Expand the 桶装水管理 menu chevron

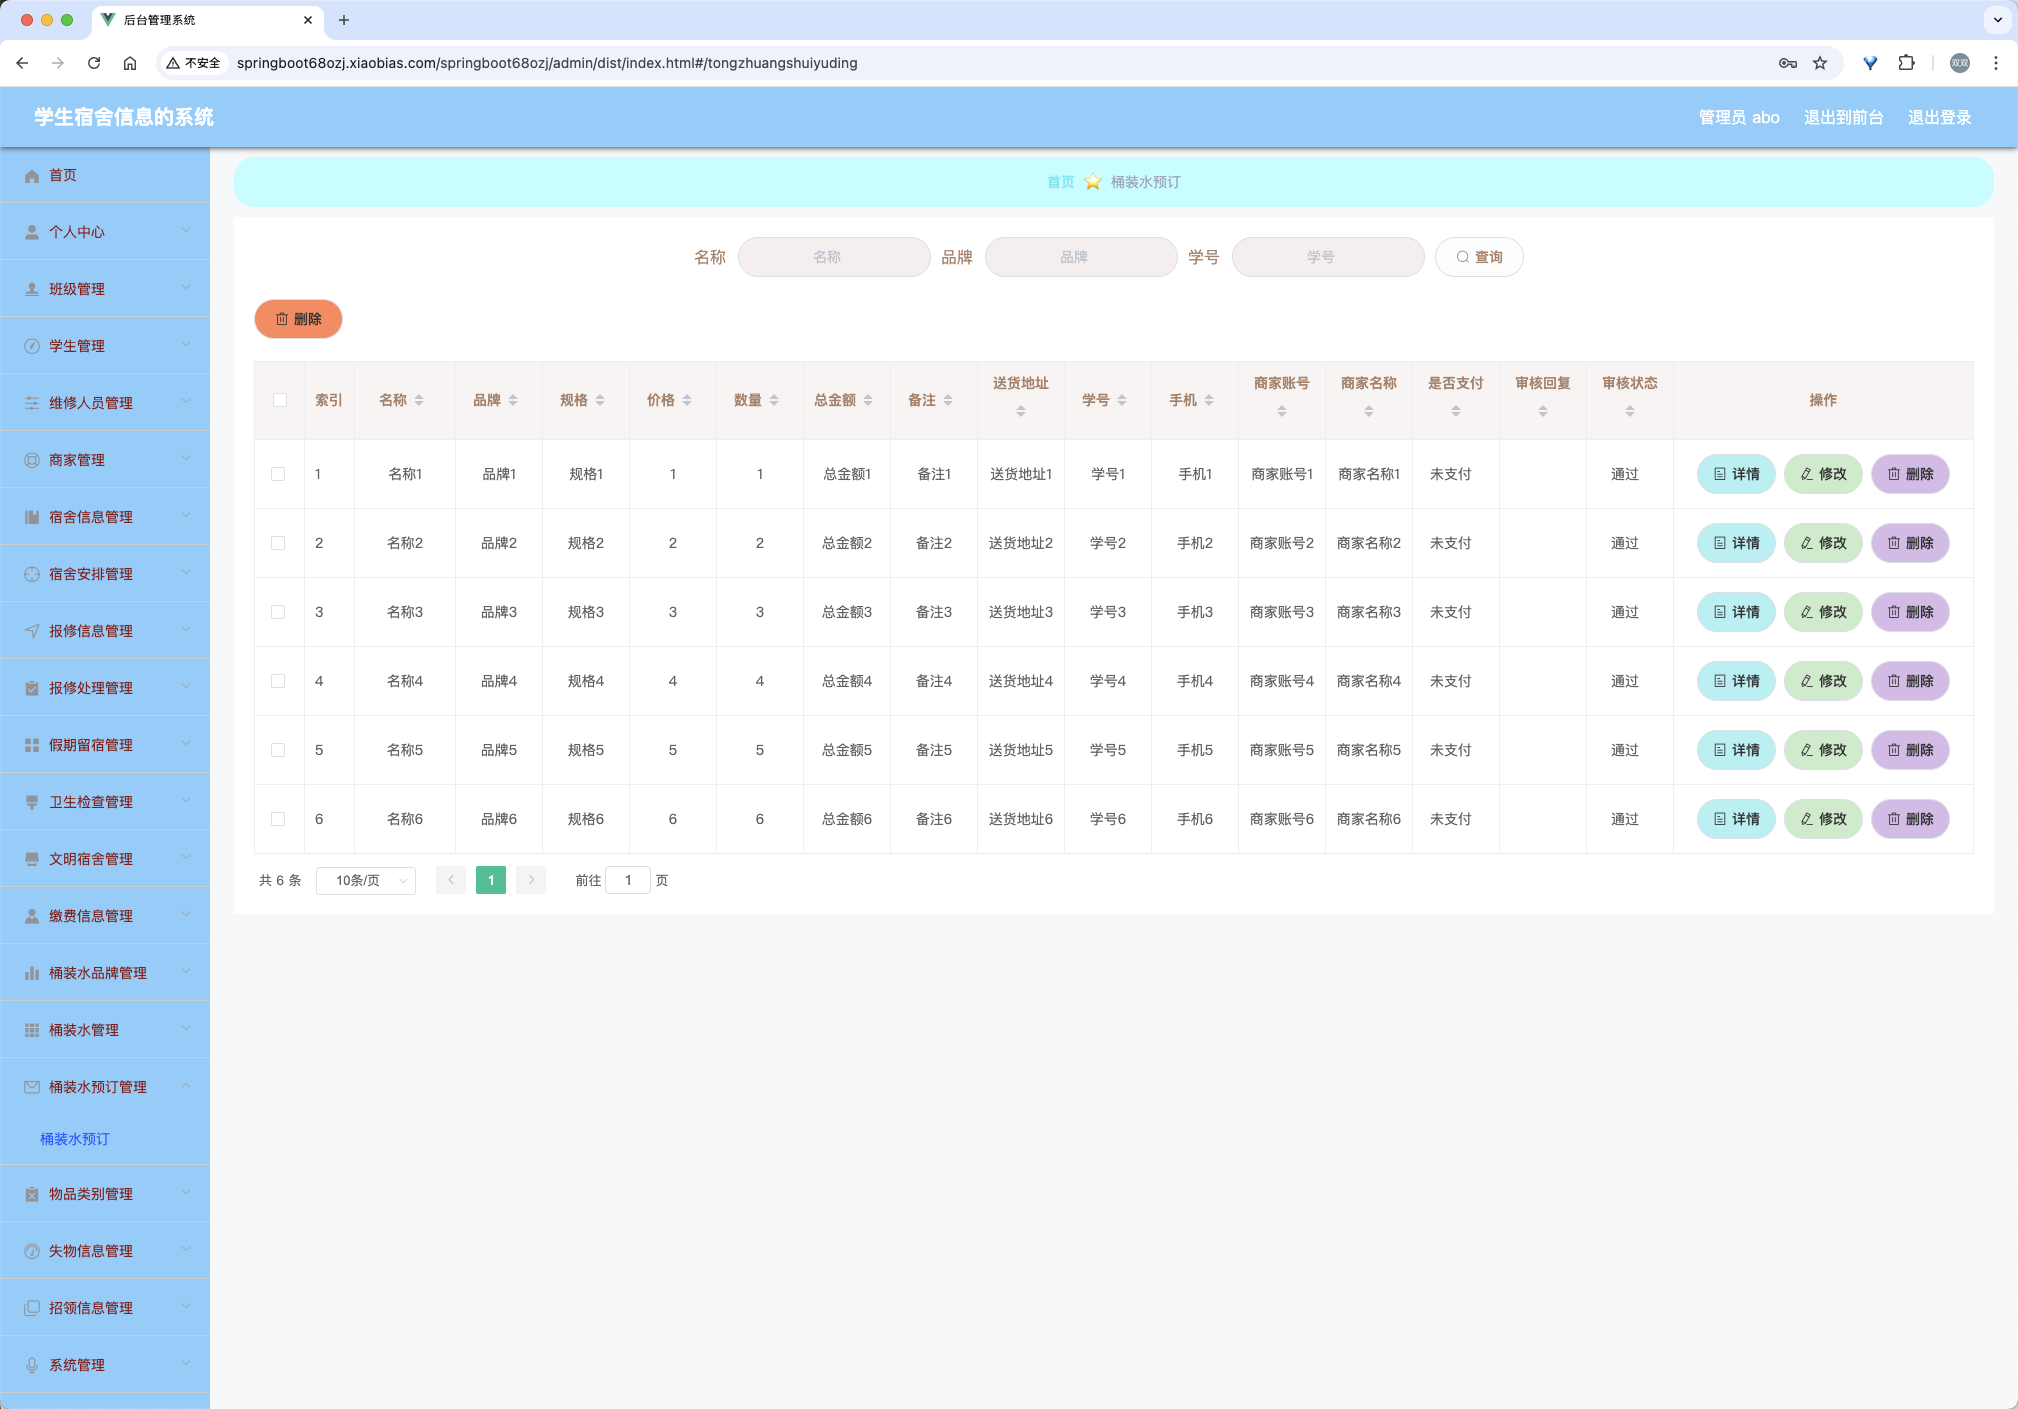186,1029
